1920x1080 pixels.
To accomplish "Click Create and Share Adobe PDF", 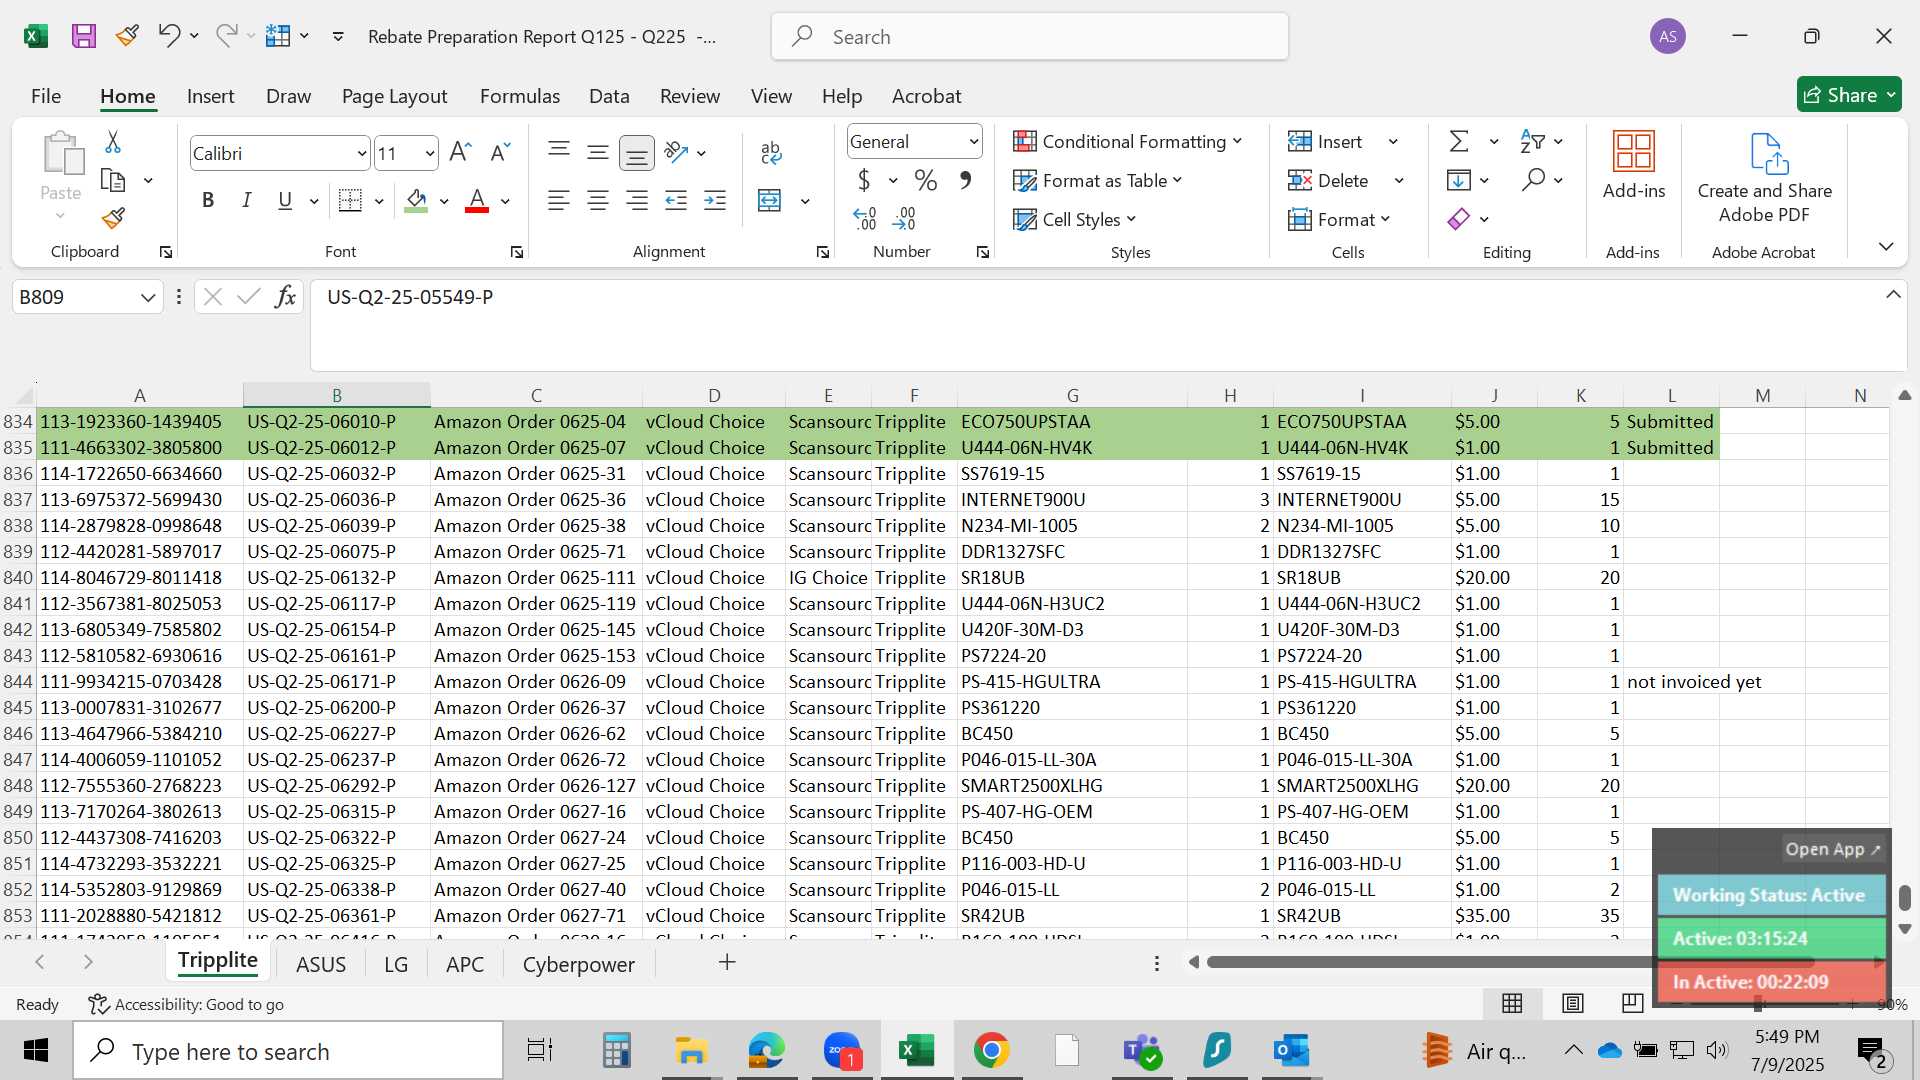I will click(x=1765, y=178).
